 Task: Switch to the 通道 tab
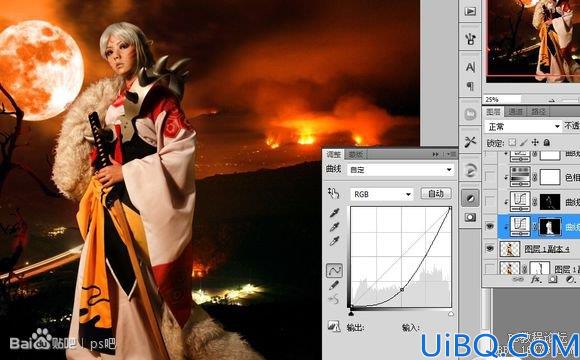click(515, 111)
